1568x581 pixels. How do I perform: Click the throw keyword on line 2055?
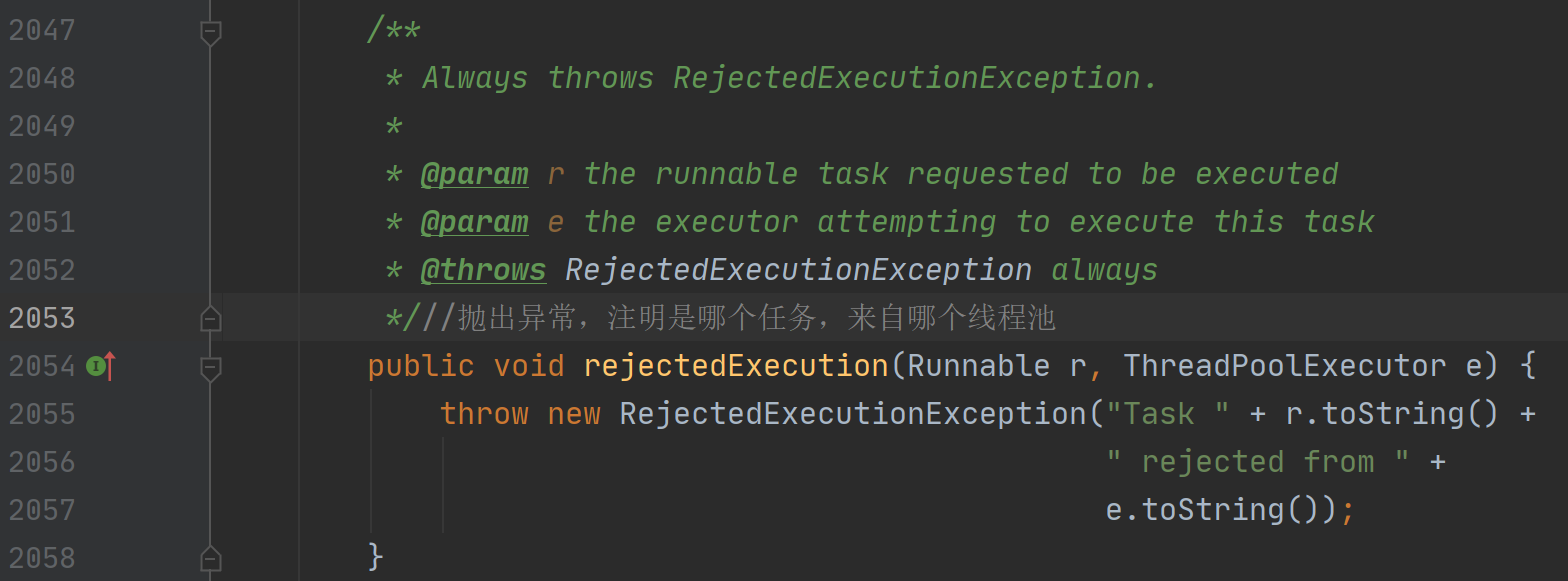coord(484,414)
